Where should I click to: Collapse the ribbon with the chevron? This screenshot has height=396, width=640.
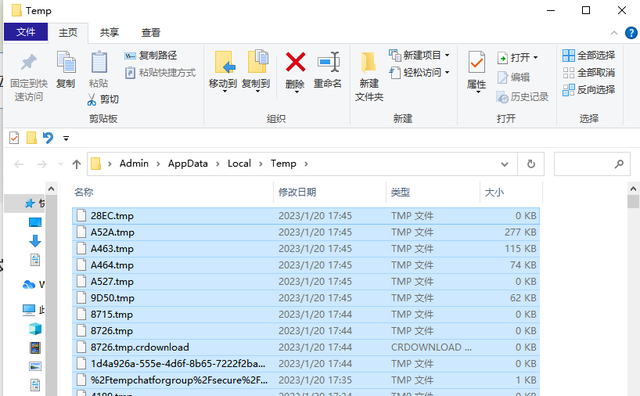[x=614, y=33]
